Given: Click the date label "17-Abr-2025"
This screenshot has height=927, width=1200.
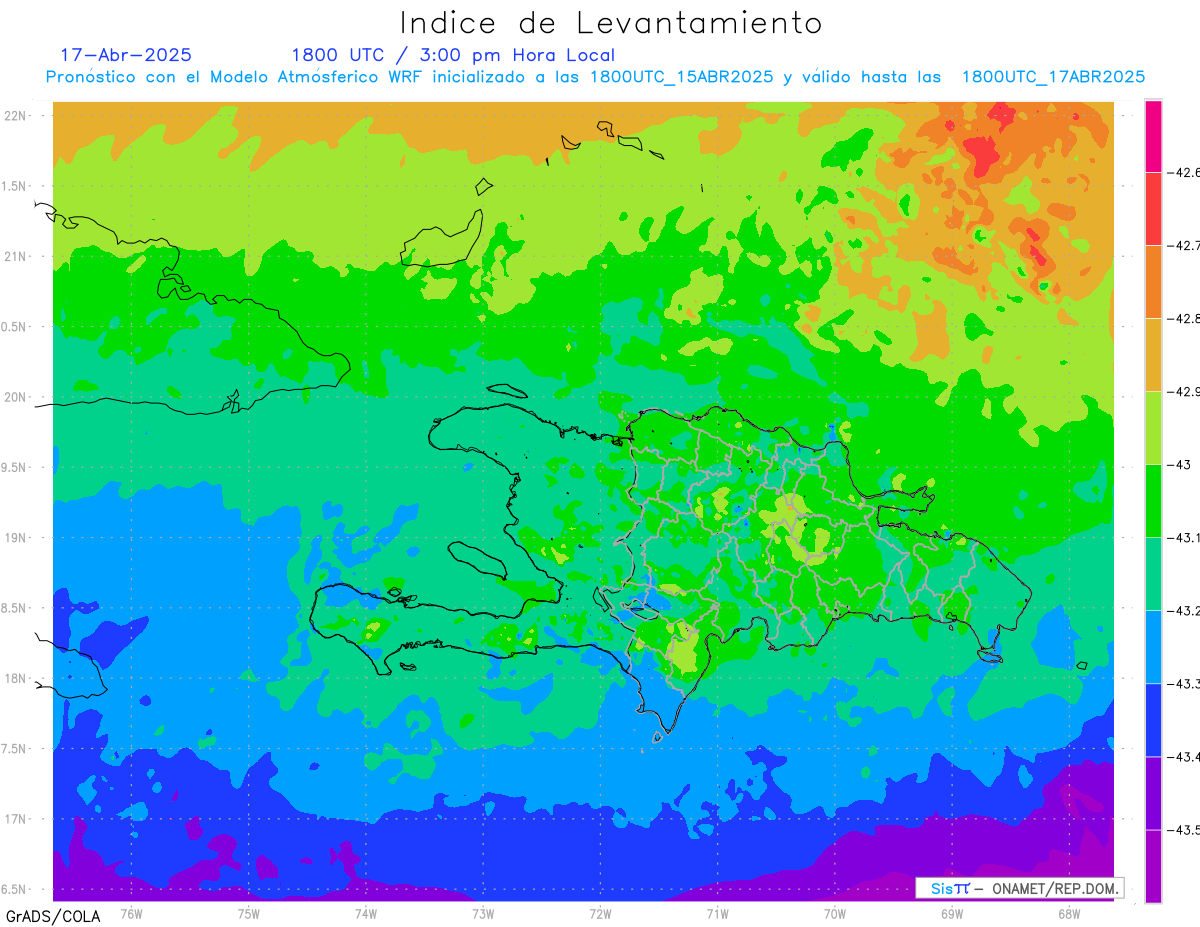Looking at the screenshot, I should [x=126, y=55].
